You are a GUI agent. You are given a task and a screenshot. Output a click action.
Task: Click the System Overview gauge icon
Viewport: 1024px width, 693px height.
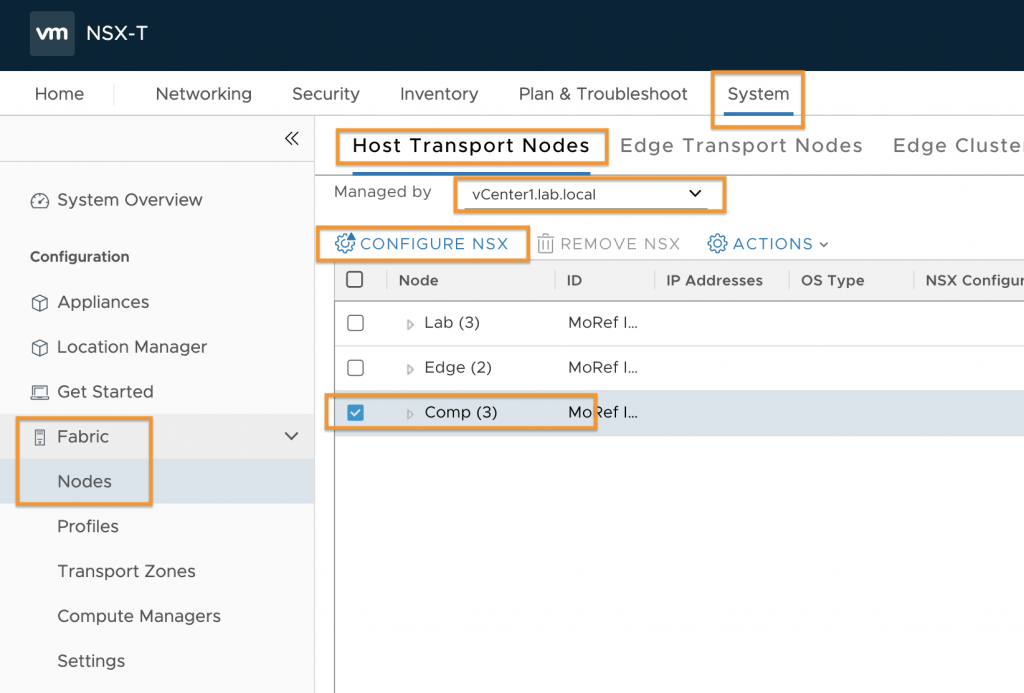click(40, 201)
